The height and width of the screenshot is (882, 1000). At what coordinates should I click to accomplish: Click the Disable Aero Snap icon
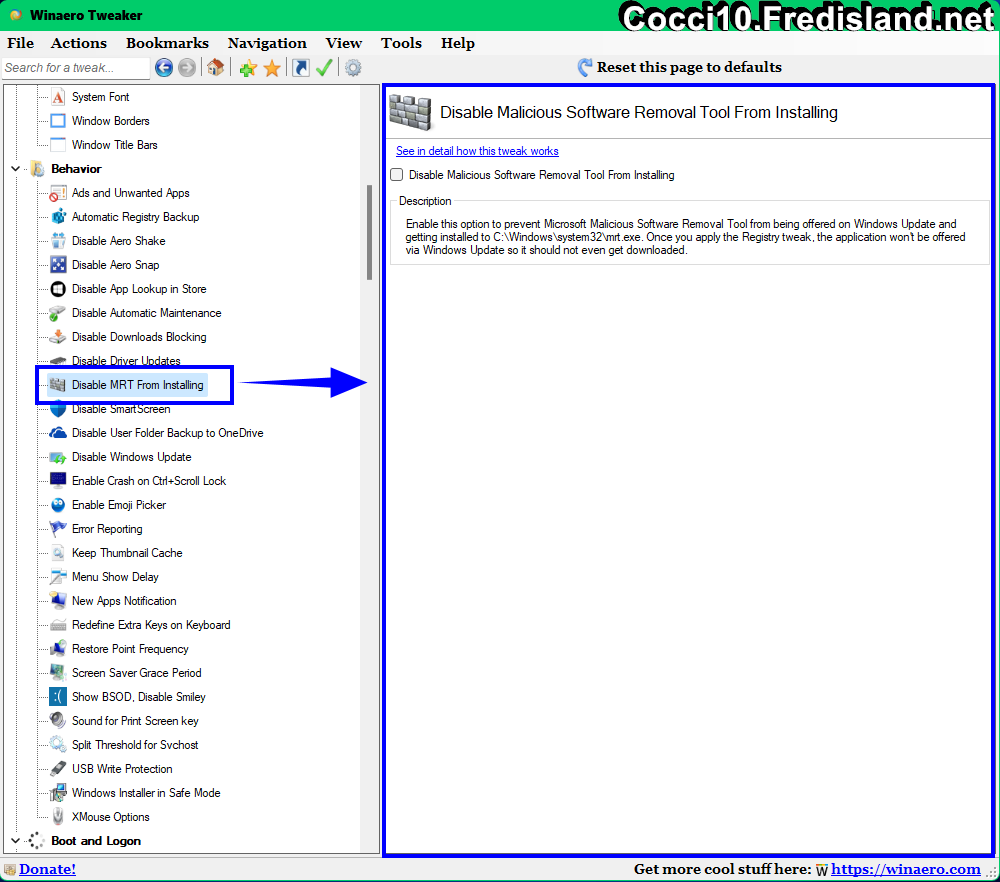click(x=58, y=265)
